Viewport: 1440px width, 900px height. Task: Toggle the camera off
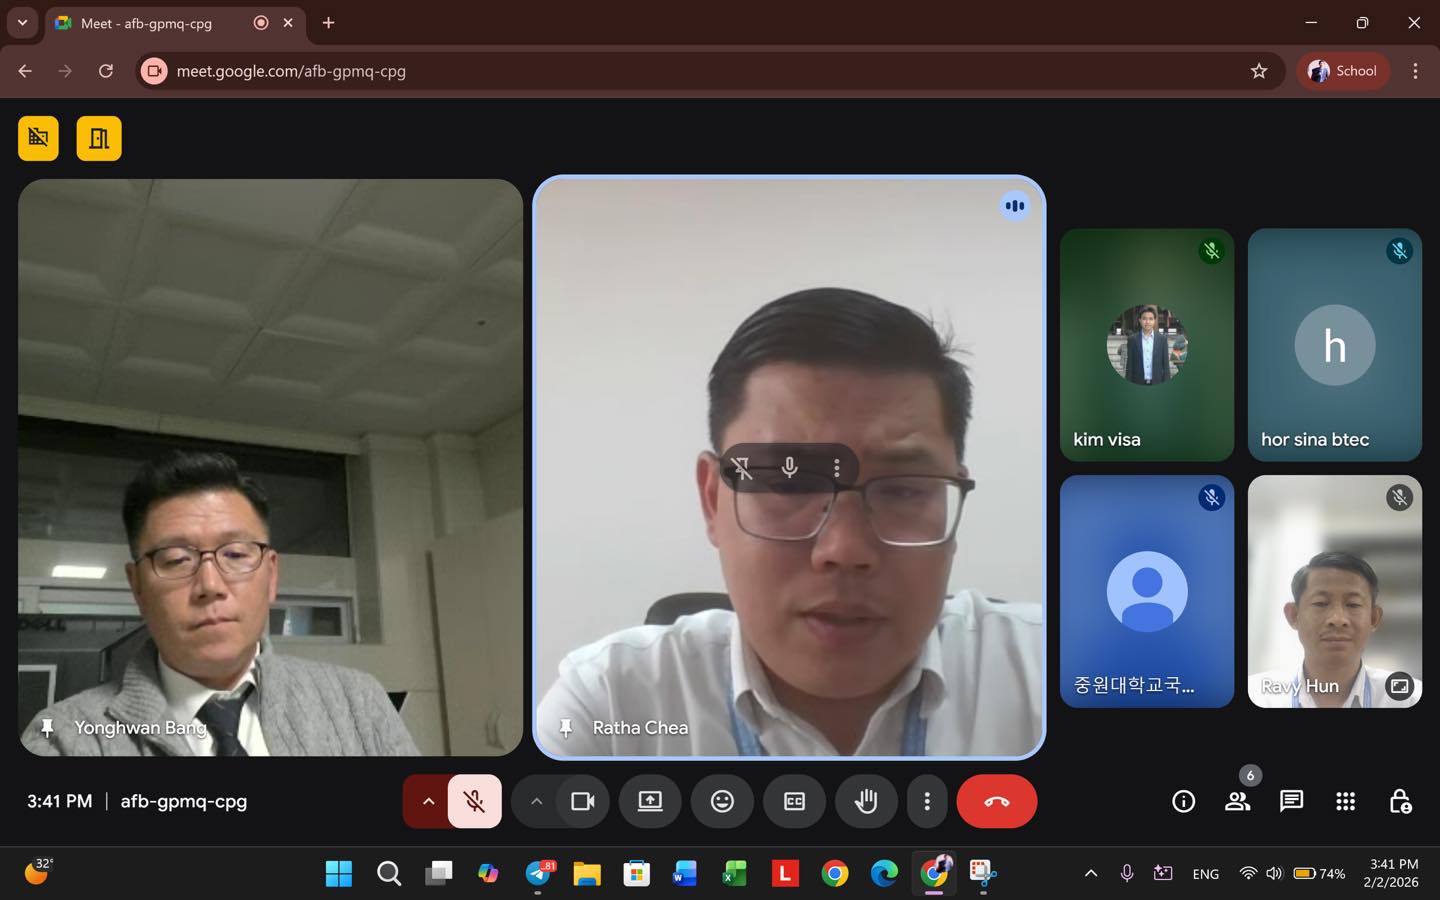pos(582,801)
